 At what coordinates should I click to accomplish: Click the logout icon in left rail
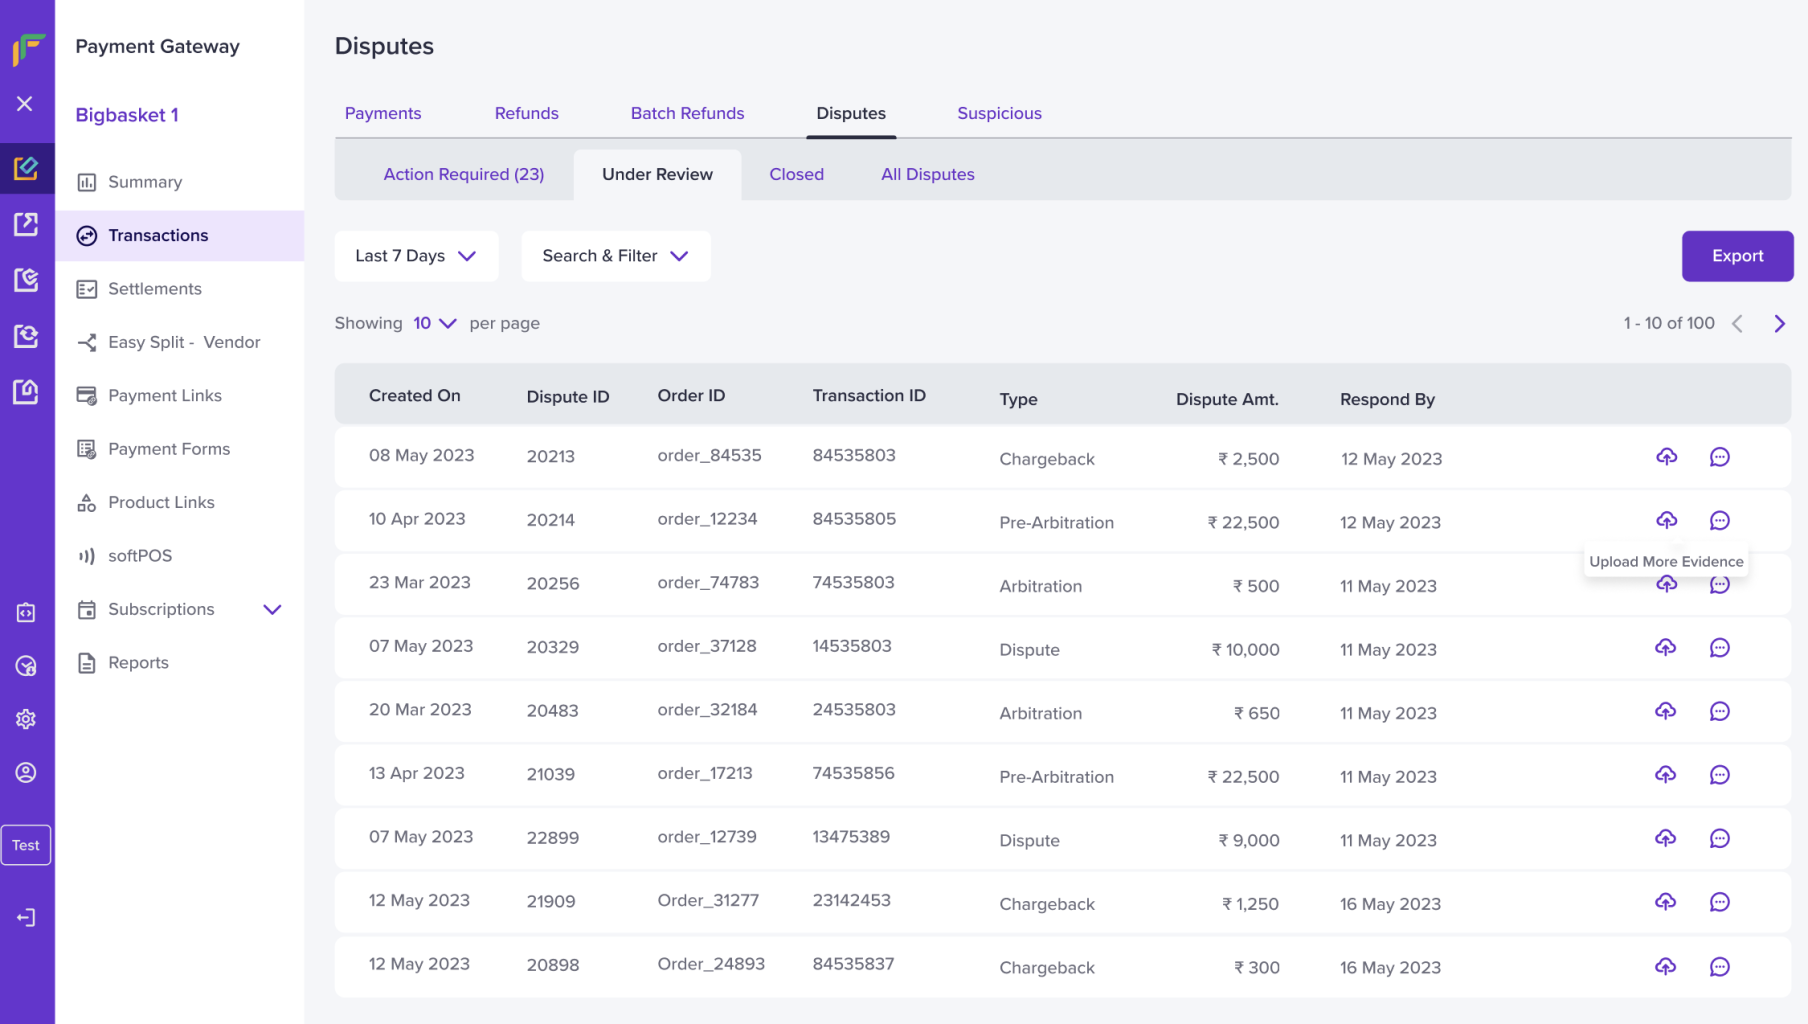point(26,918)
